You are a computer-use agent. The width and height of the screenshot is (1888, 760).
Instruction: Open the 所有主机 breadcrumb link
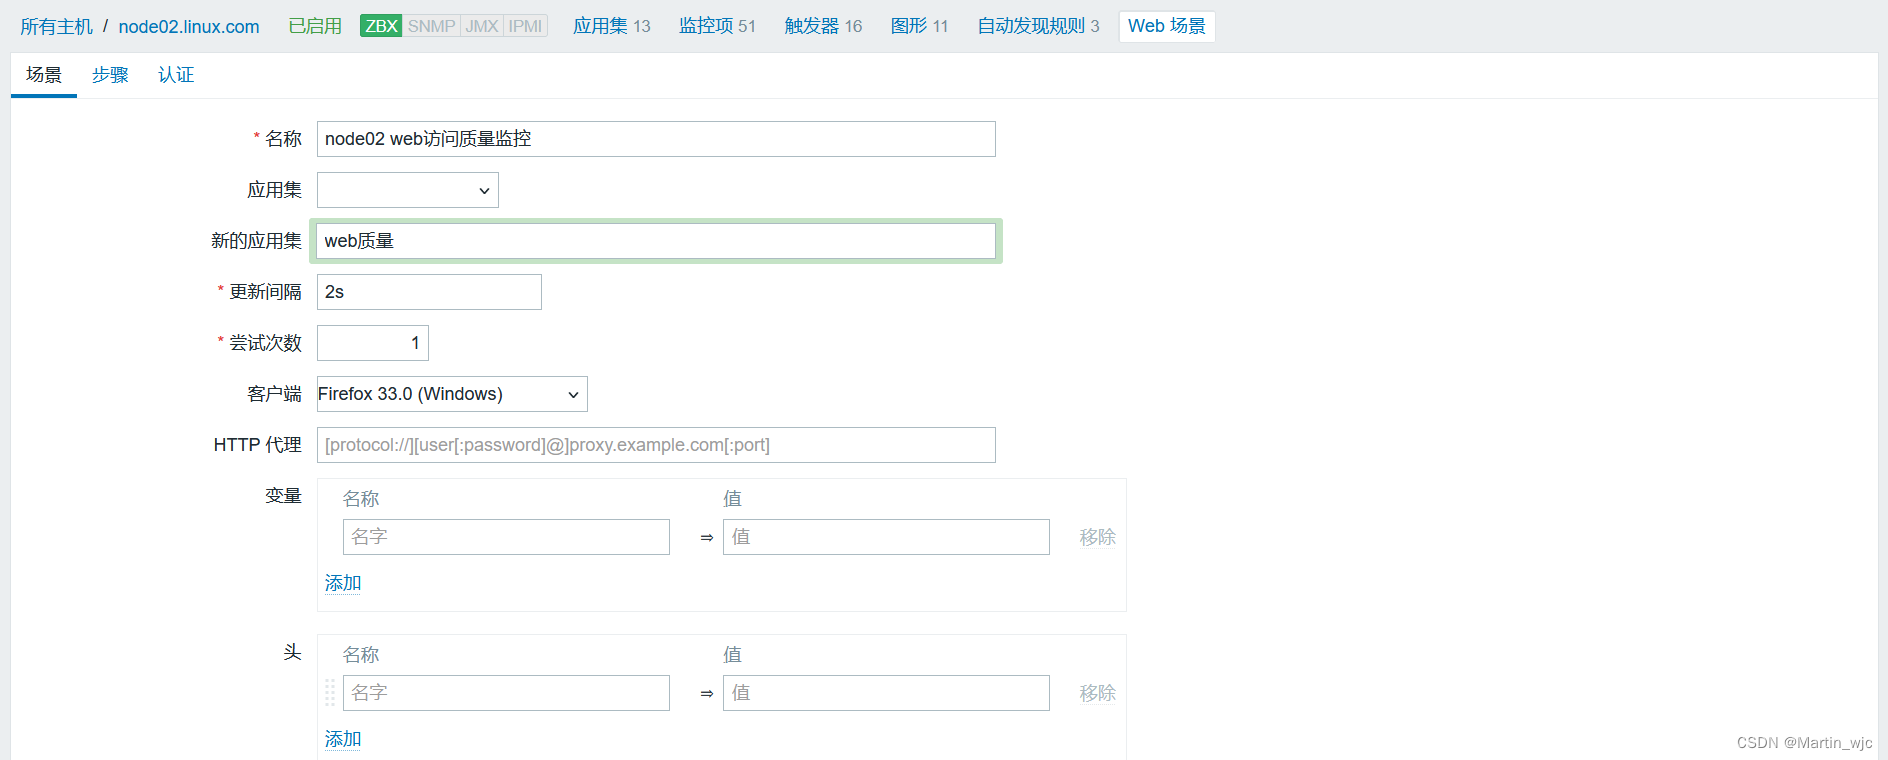56,26
